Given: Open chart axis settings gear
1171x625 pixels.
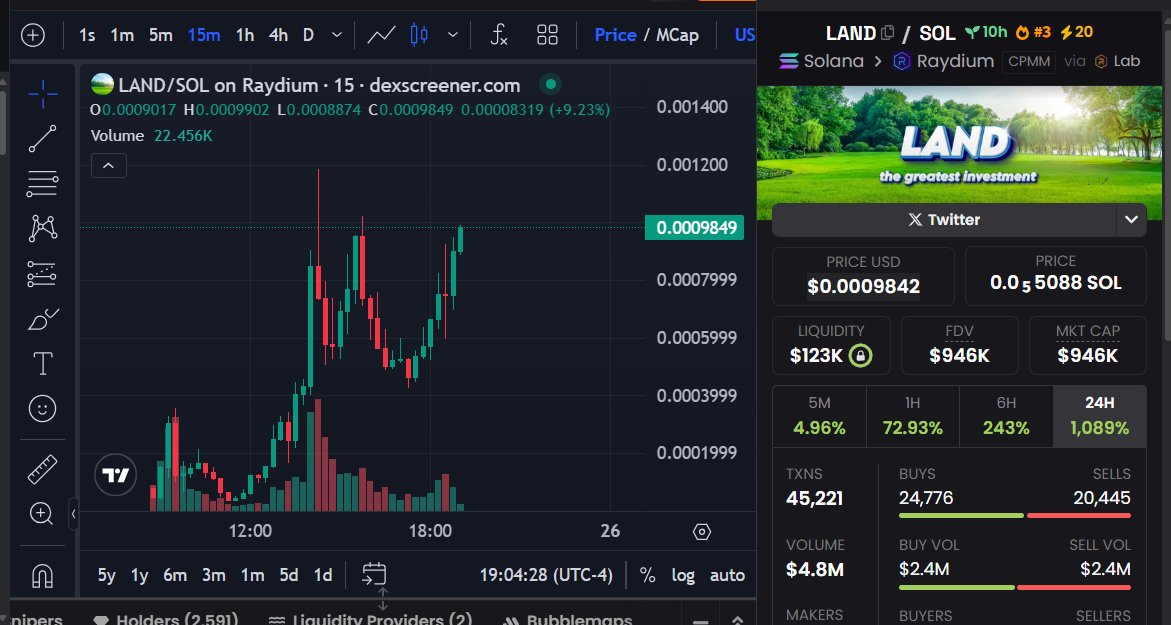Looking at the screenshot, I should pyautogui.click(x=701, y=532).
